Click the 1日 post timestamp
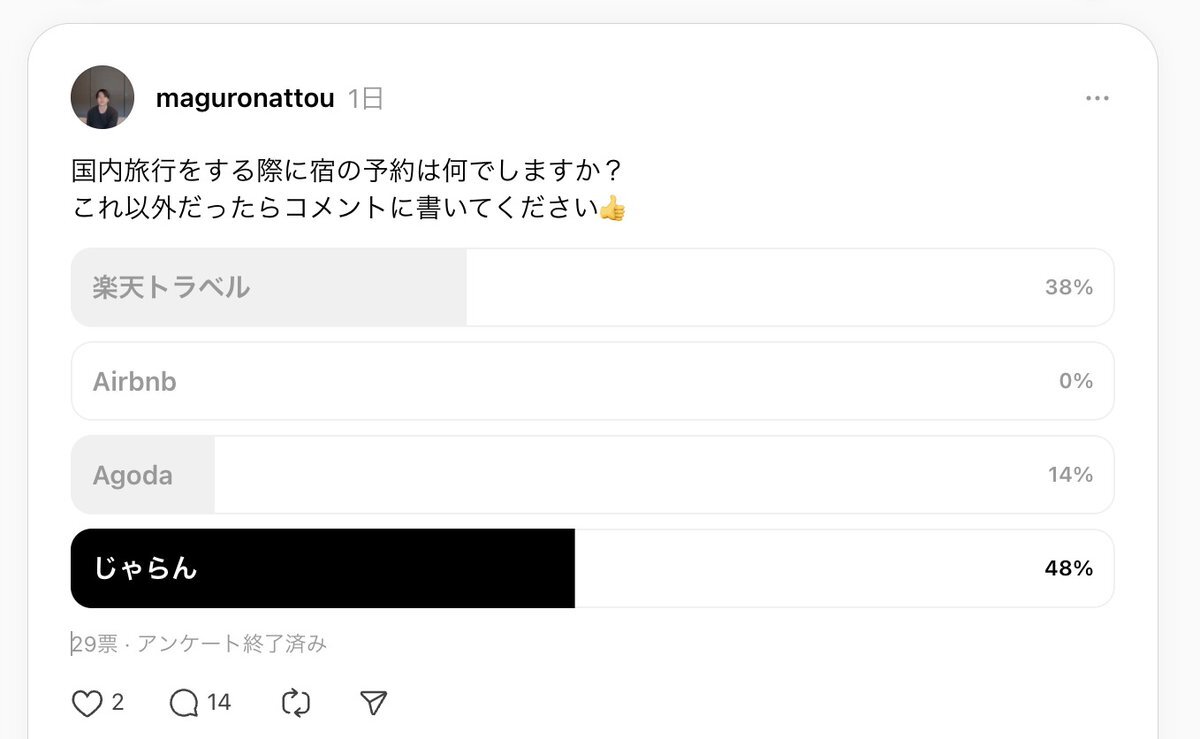The width and height of the screenshot is (1200, 739). tap(366, 98)
